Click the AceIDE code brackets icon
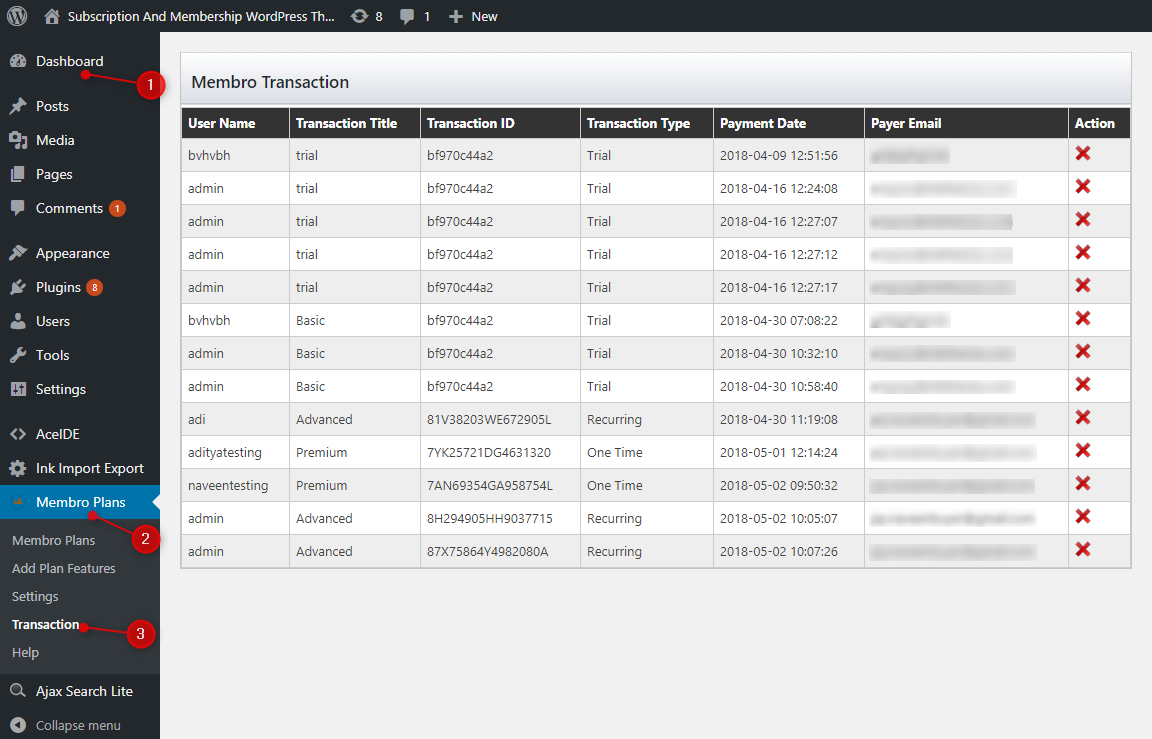This screenshot has height=739, width=1152. click(18, 434)
